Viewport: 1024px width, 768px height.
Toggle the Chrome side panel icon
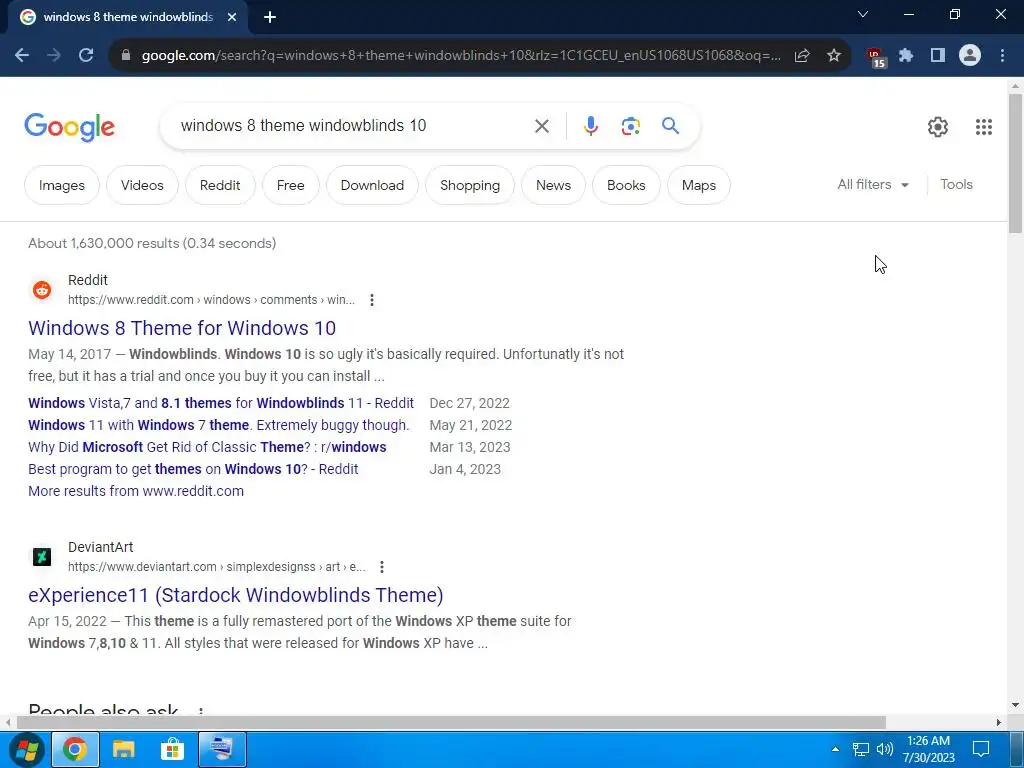pyautogui.click(x=938, y=56)
